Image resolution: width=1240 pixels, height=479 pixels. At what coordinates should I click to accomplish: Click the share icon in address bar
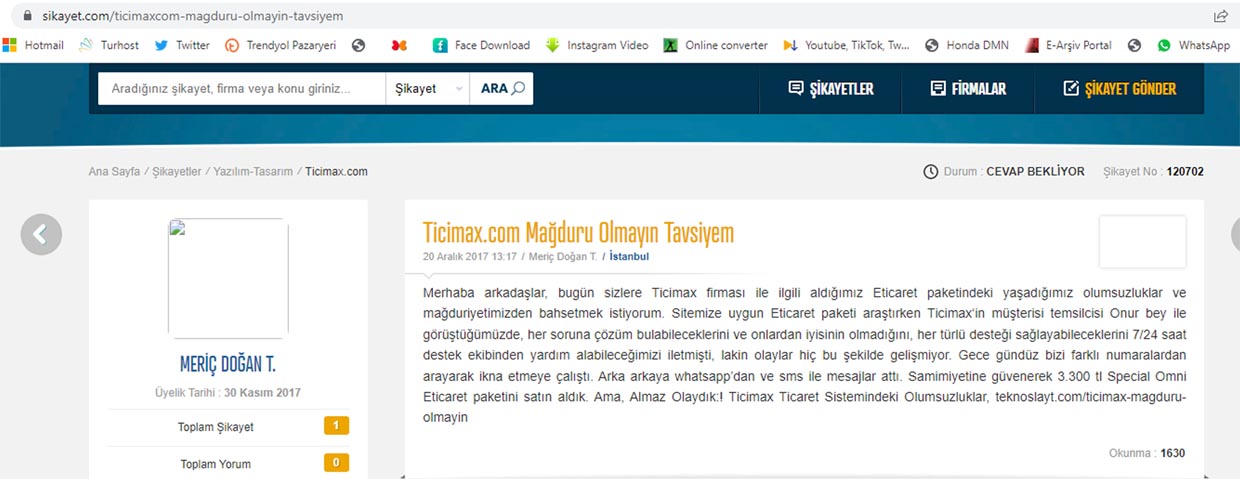tap(1220, 15)
